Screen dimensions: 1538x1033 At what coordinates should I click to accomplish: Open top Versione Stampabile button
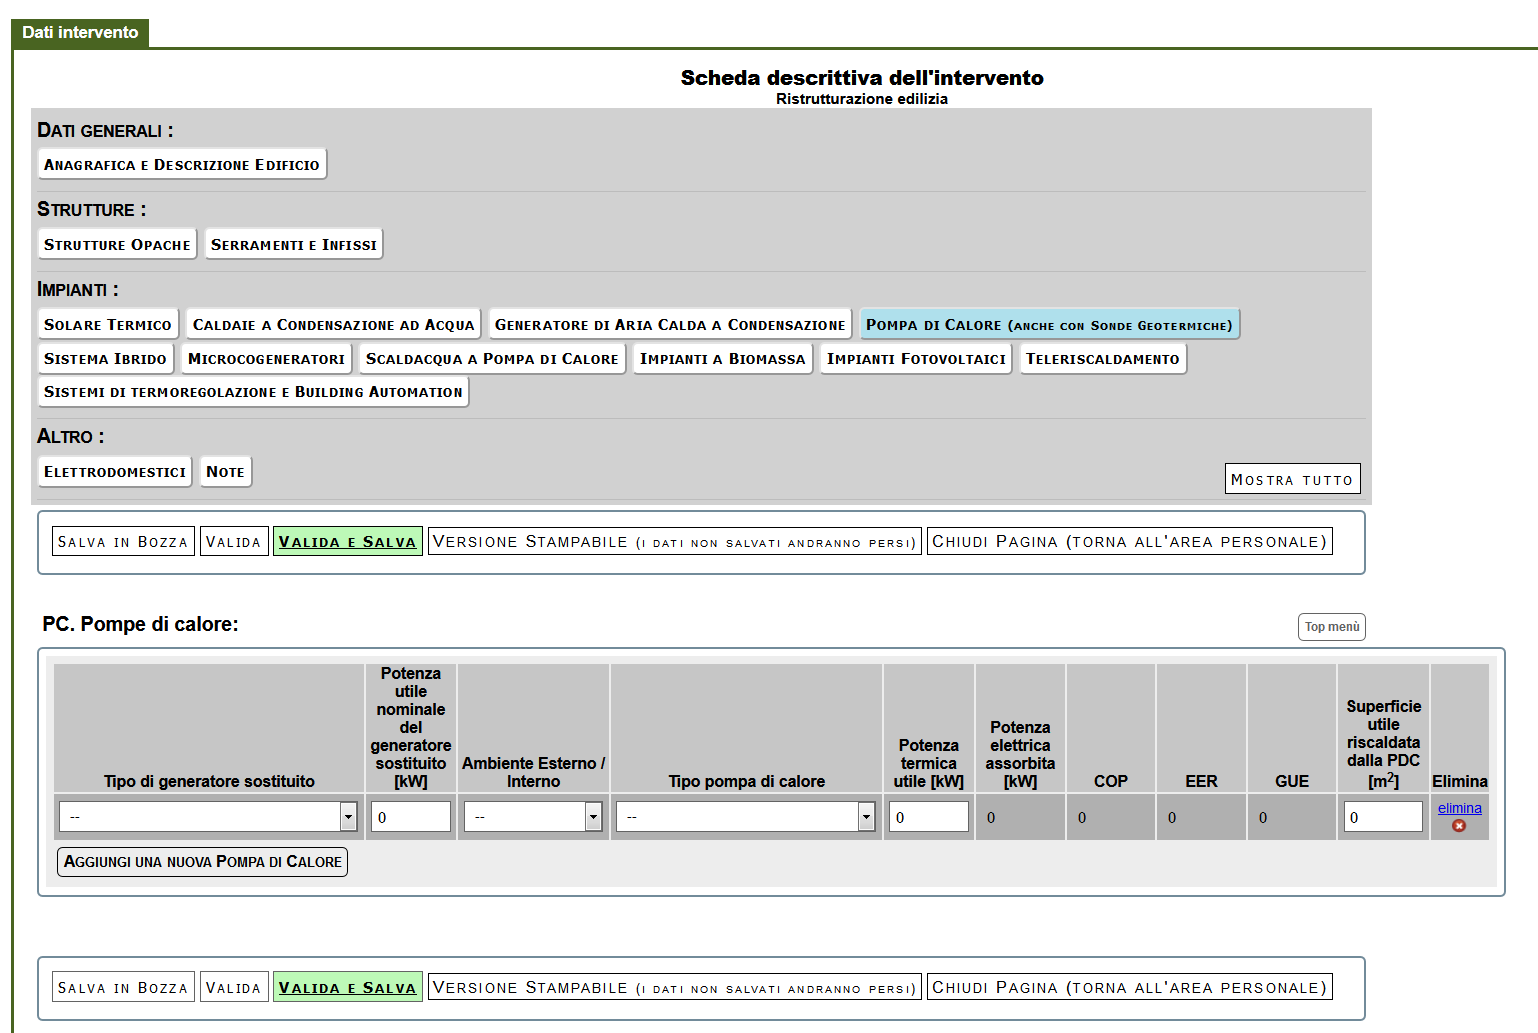point(674,542)
